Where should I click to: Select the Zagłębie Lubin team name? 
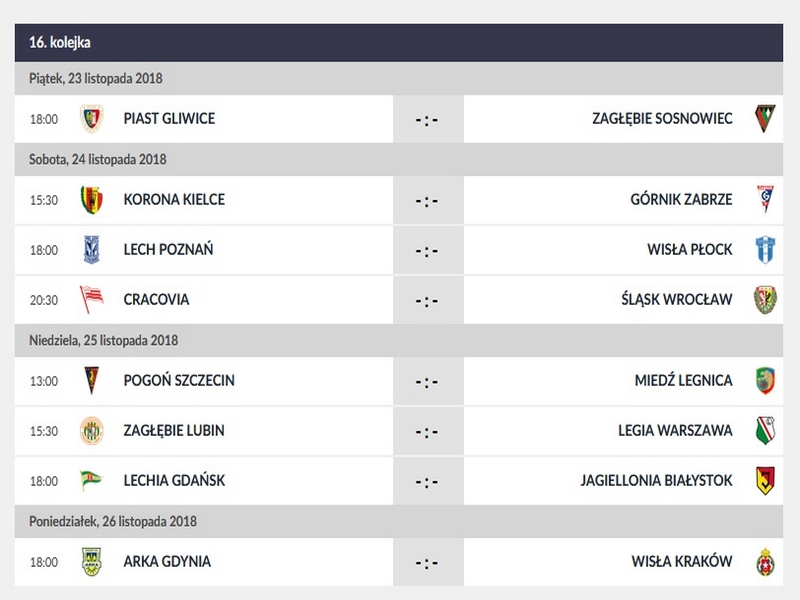(x=174, y=431)
